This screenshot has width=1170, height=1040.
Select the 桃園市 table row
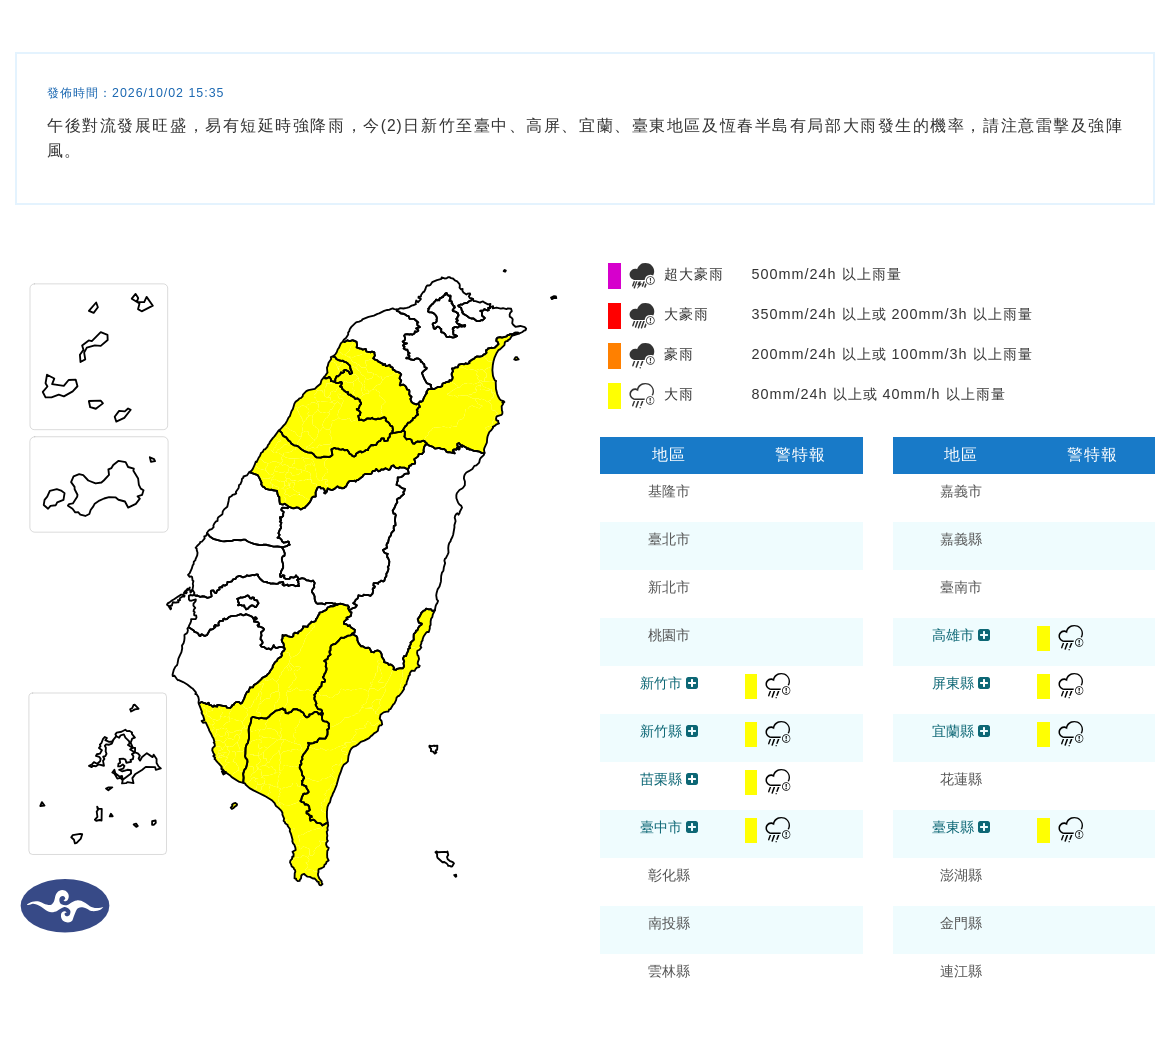point(731,642)
